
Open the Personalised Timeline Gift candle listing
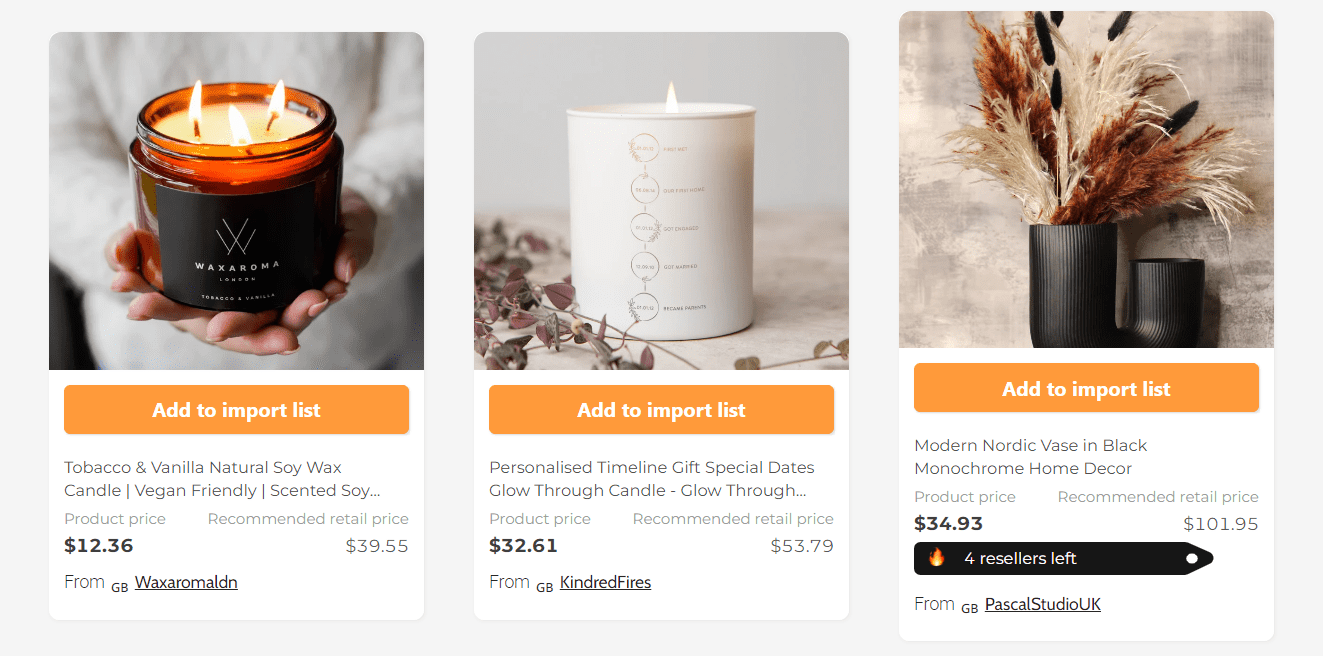652,479
